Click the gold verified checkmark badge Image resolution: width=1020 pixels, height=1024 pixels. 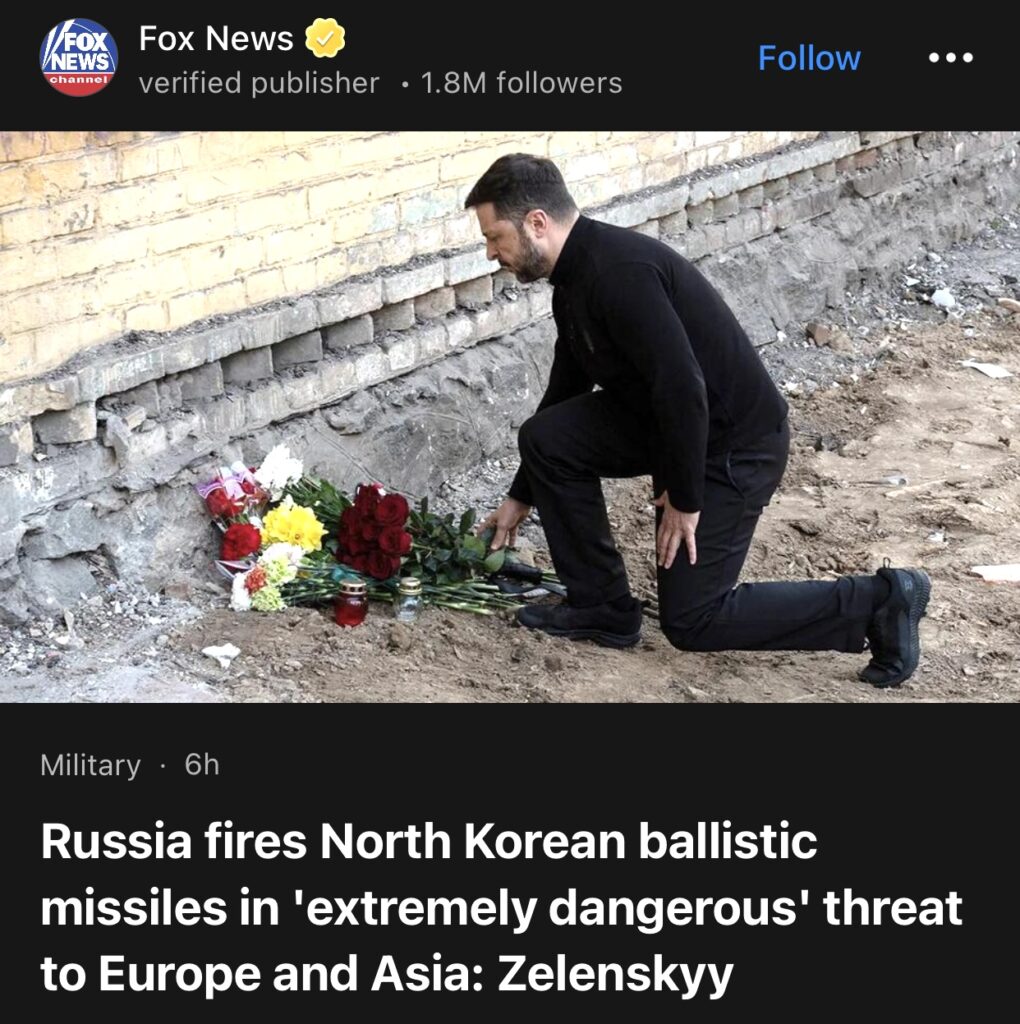tap(325, 38)
